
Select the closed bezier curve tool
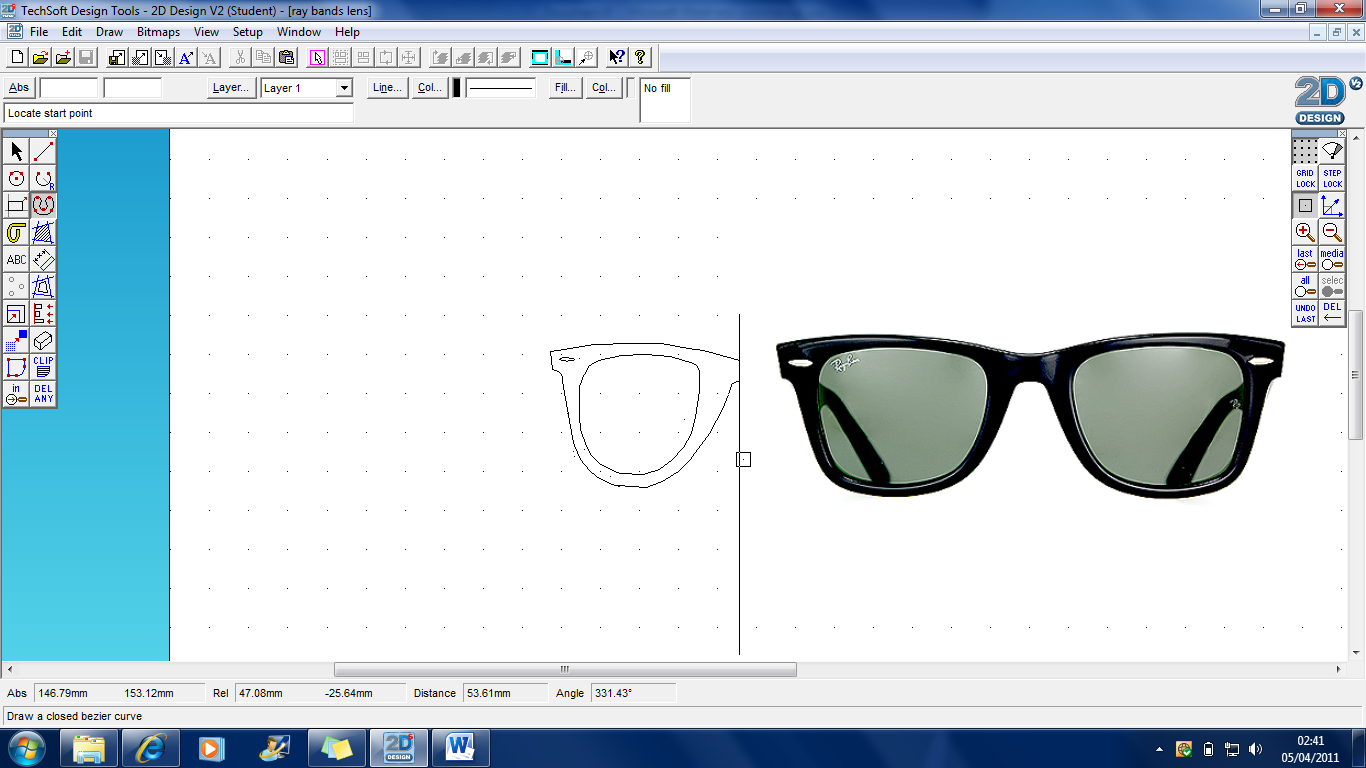[41, 205]
